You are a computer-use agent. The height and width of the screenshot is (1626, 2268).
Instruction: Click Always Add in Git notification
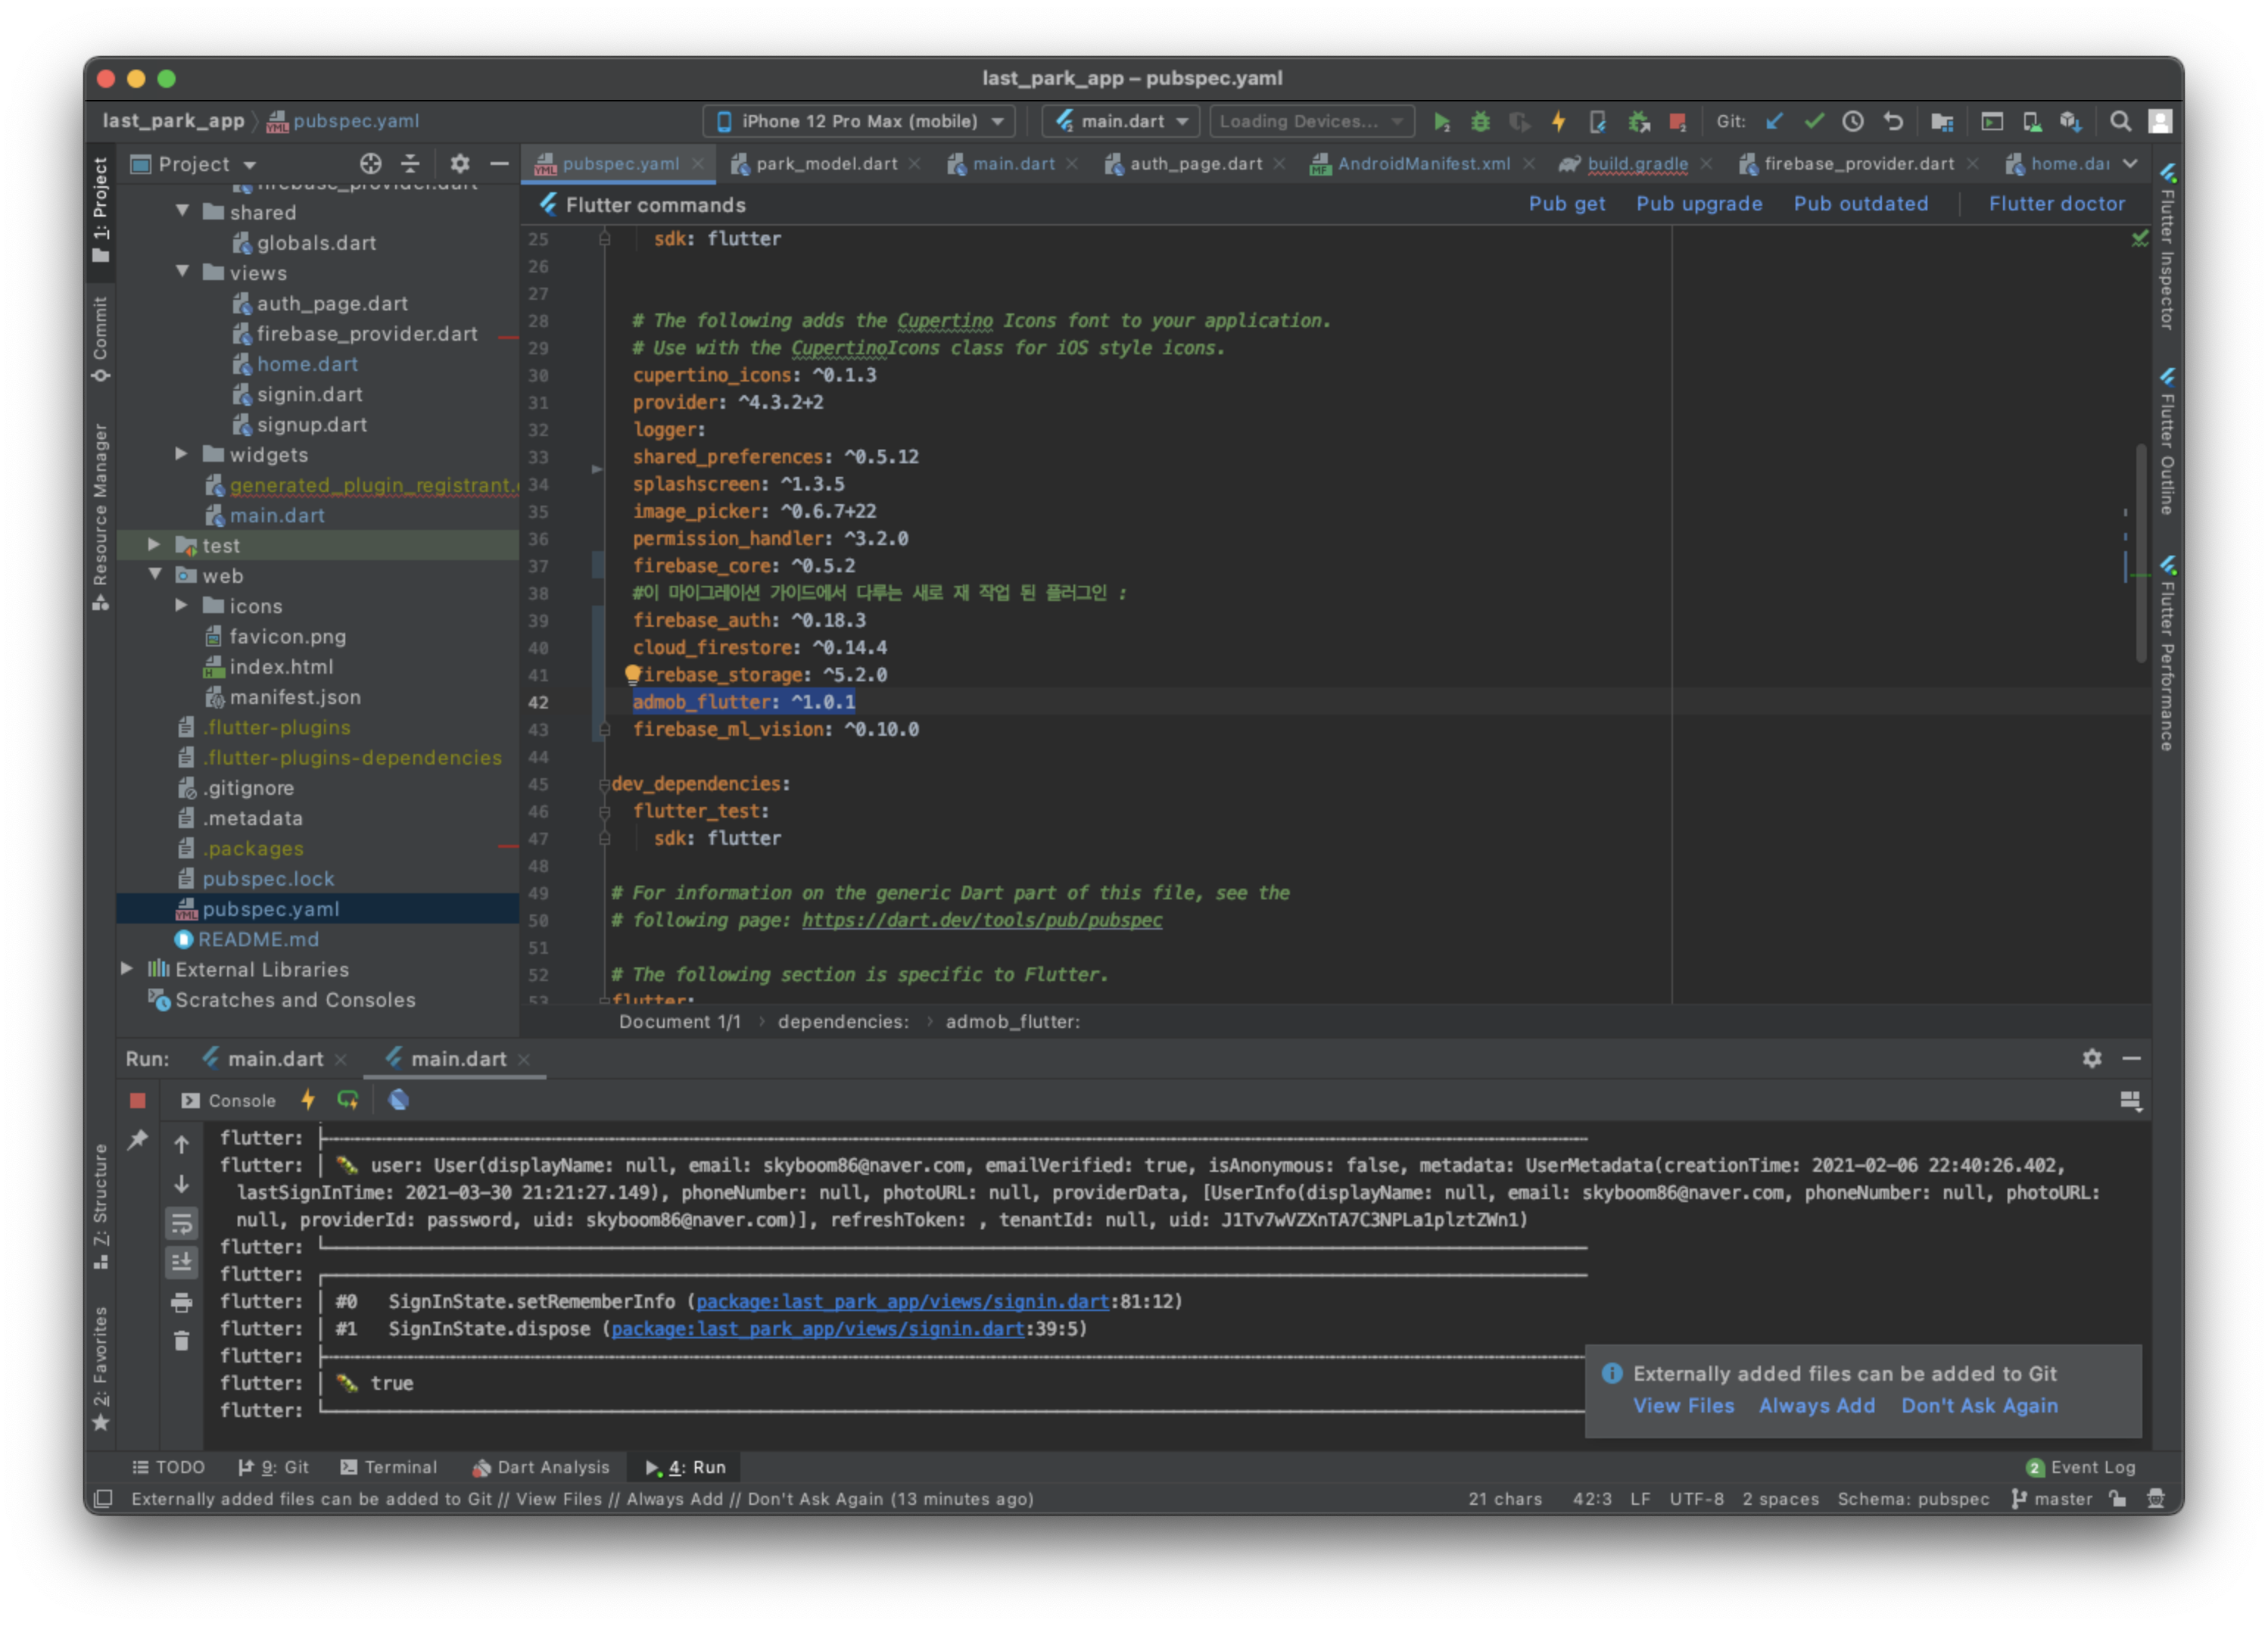click(x=1816, y=1405)
